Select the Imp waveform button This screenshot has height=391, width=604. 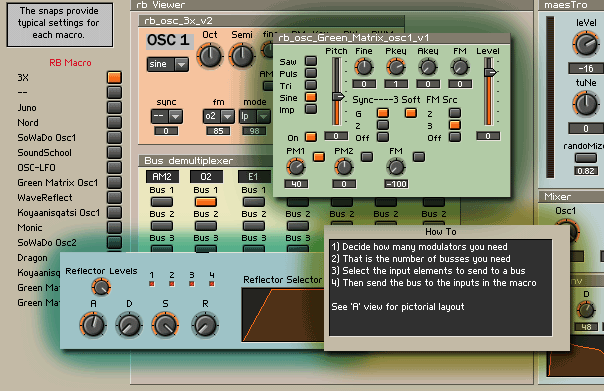[x=311, y=109]
